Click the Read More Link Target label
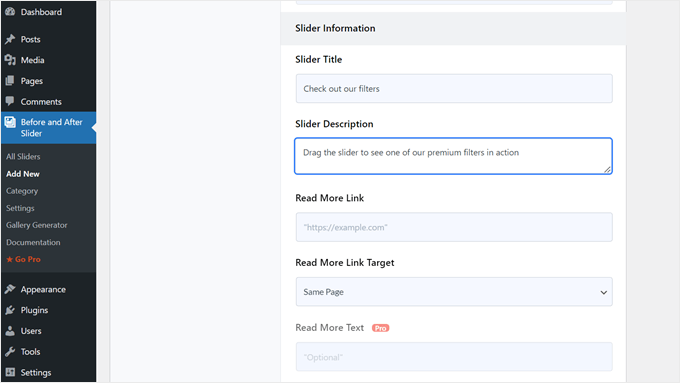680x383 pixels. point(345,263)
